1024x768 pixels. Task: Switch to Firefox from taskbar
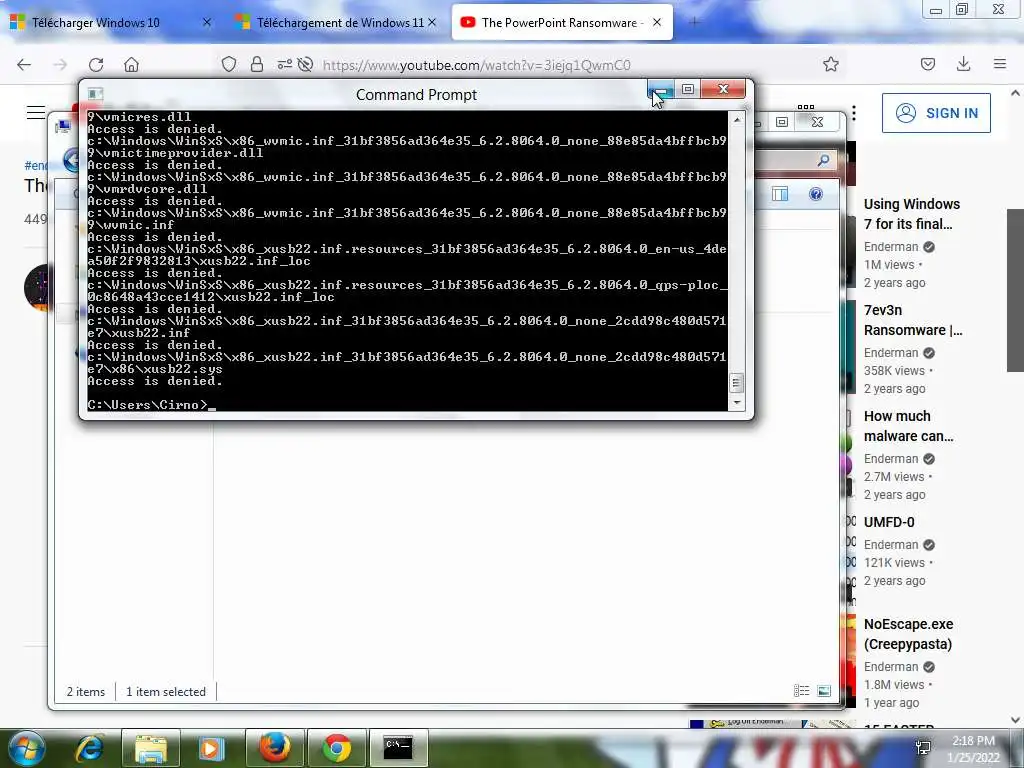coord(274,748)
